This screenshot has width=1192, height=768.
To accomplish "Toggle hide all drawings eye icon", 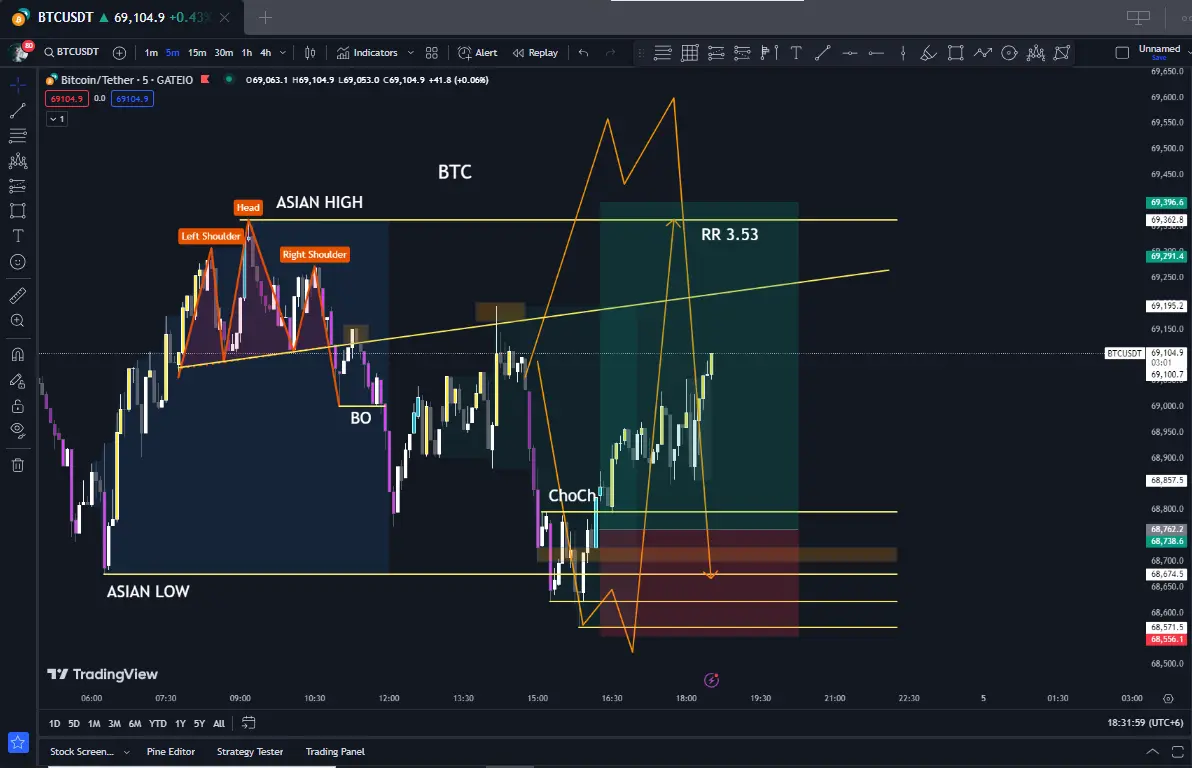I will [17, 430].
